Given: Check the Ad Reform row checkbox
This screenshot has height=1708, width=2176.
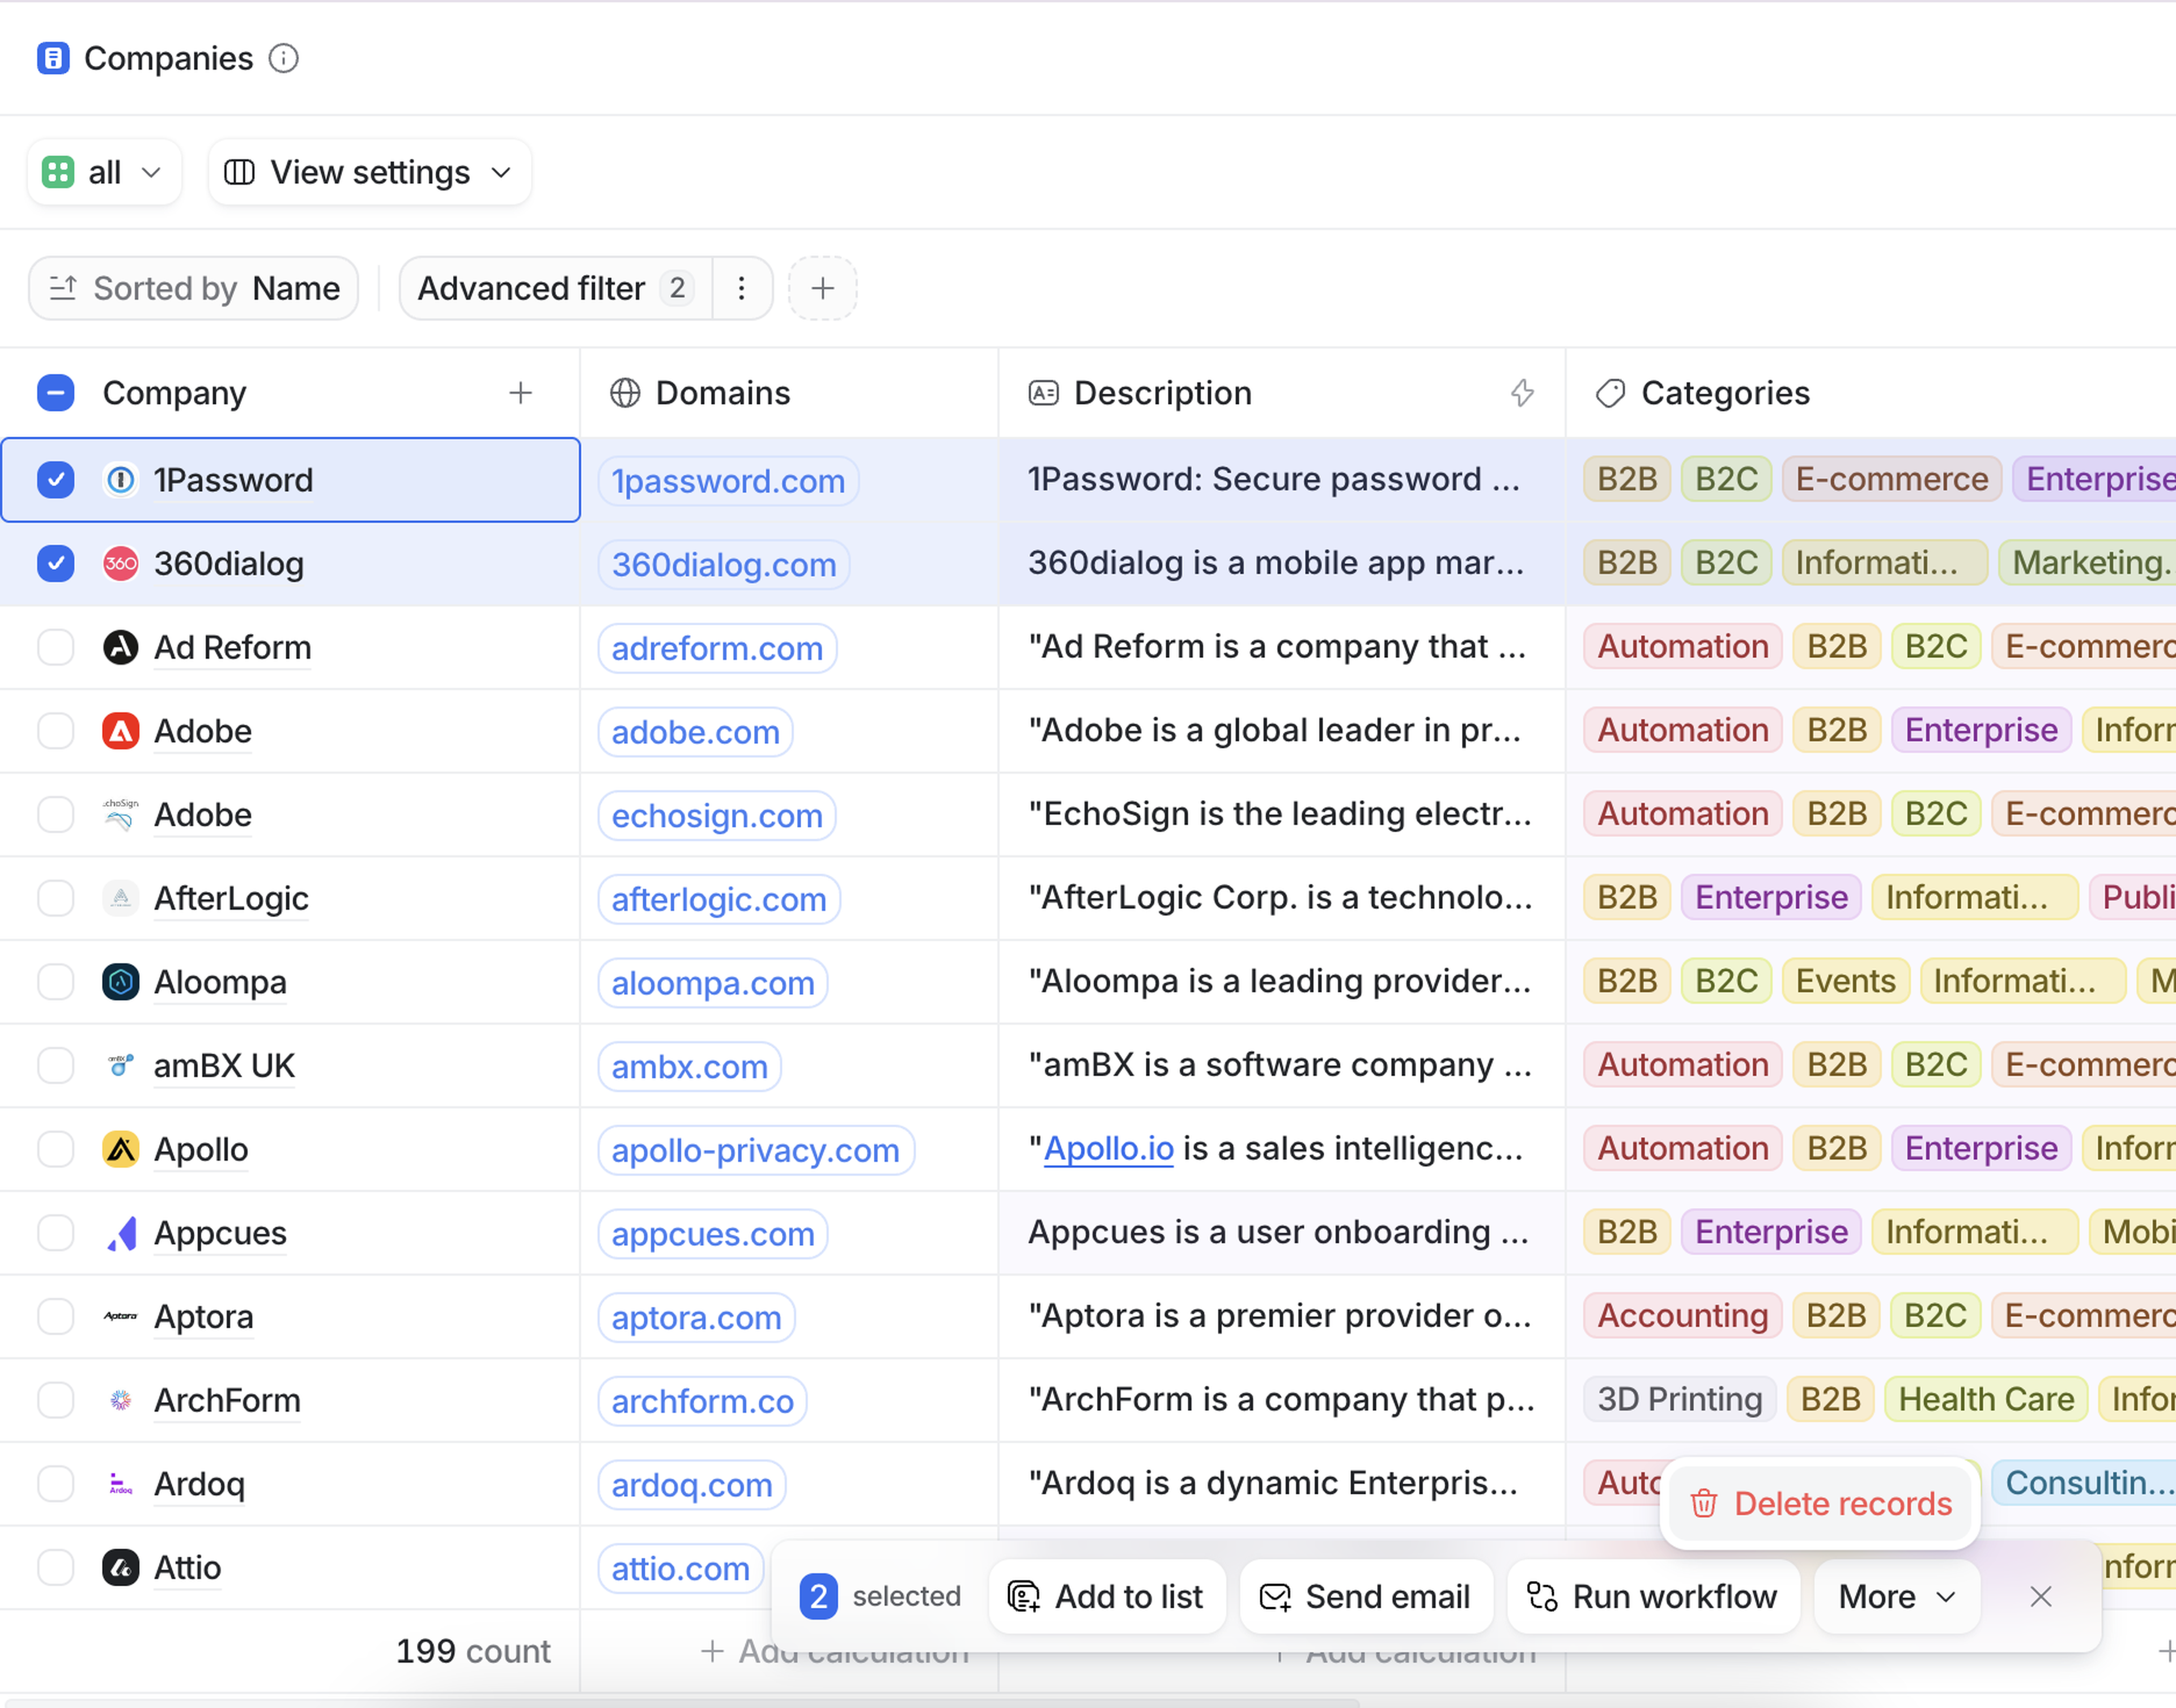Looking at the screenshot, I should click(56, 647).
